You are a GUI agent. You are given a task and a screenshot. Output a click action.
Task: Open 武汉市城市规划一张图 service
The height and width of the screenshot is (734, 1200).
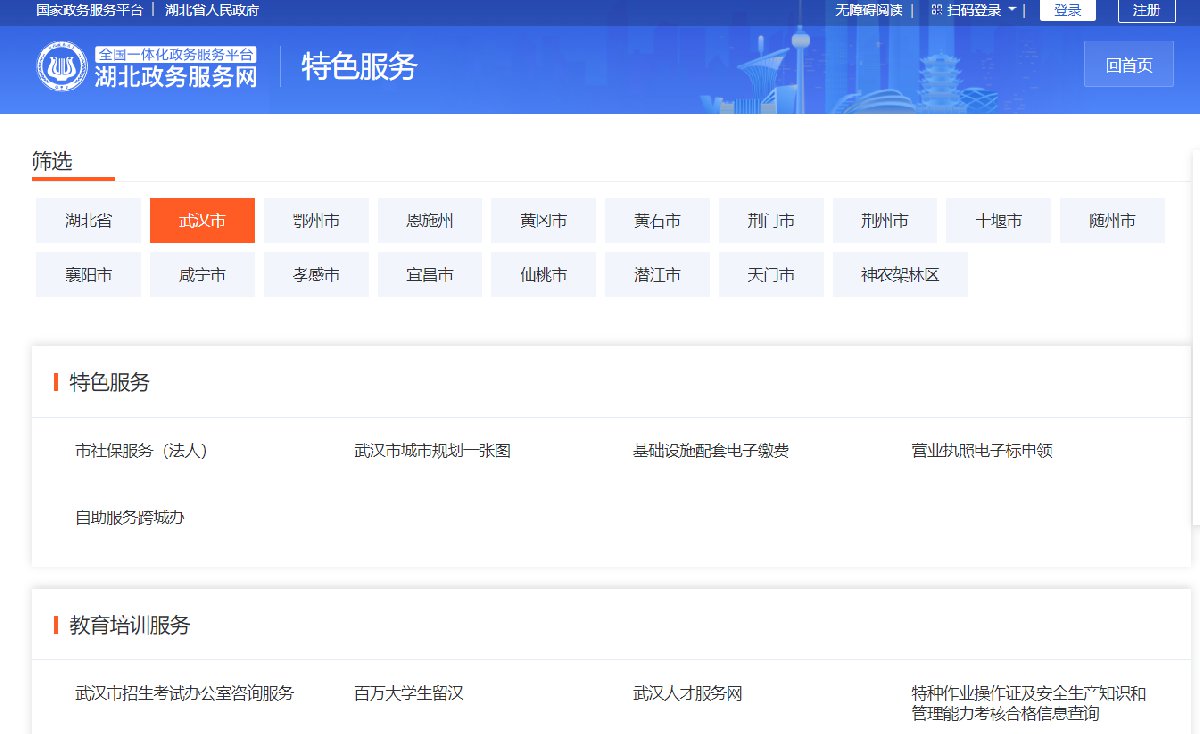click(x=432, y=451)
